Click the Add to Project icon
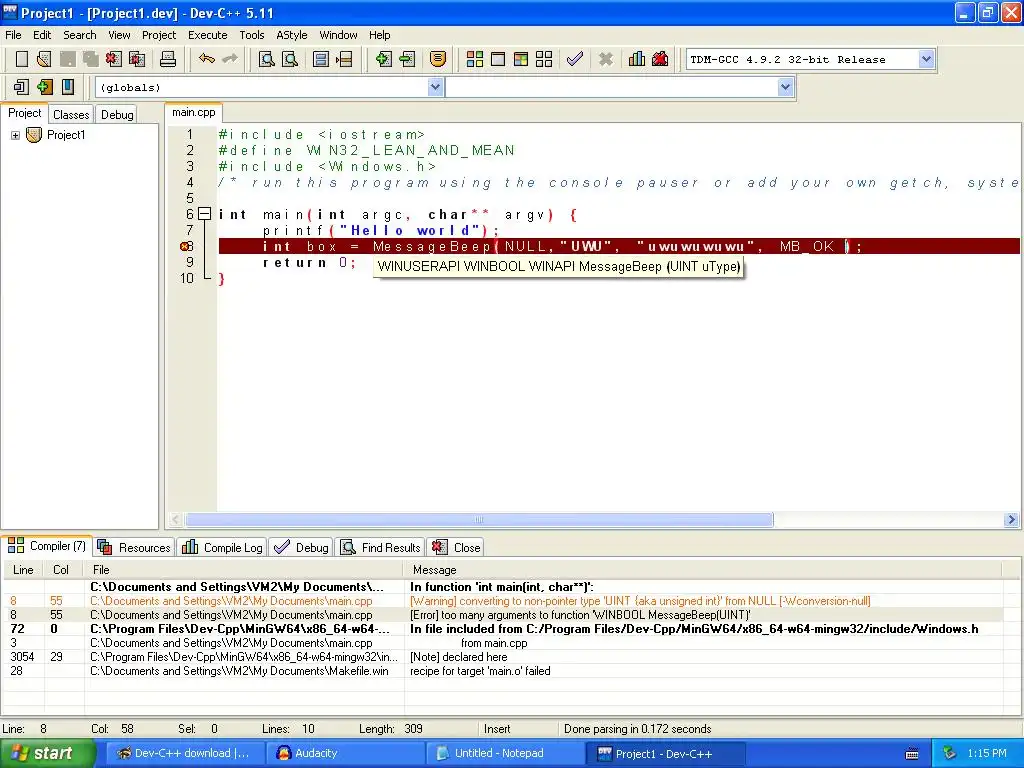This screenshot has width=1024, height=768. pos(383,59)
